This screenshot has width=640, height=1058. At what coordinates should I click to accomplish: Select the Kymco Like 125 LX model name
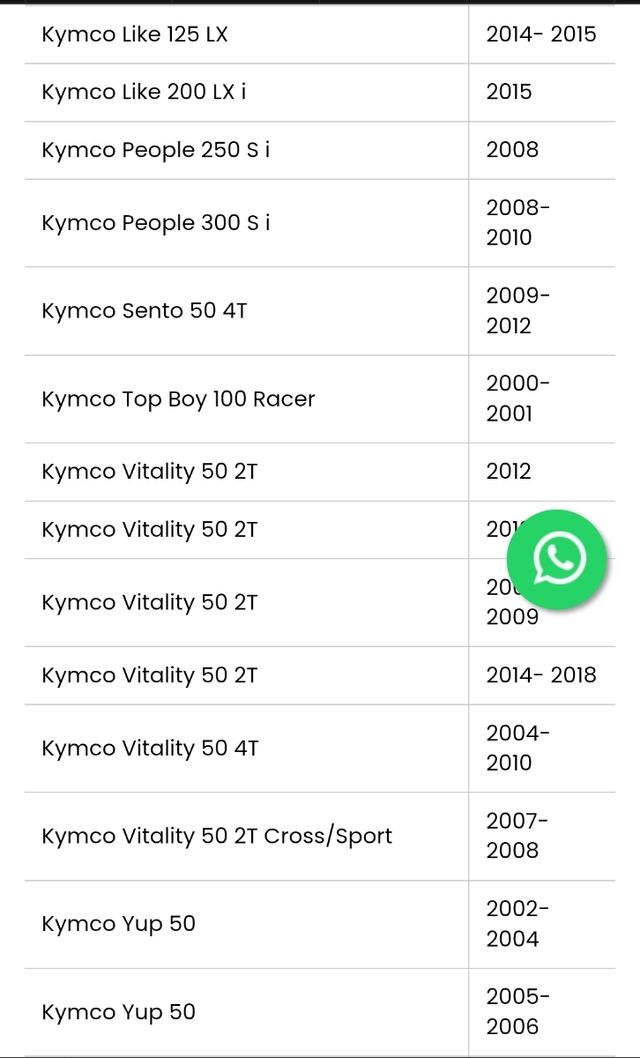pos(135,34)
